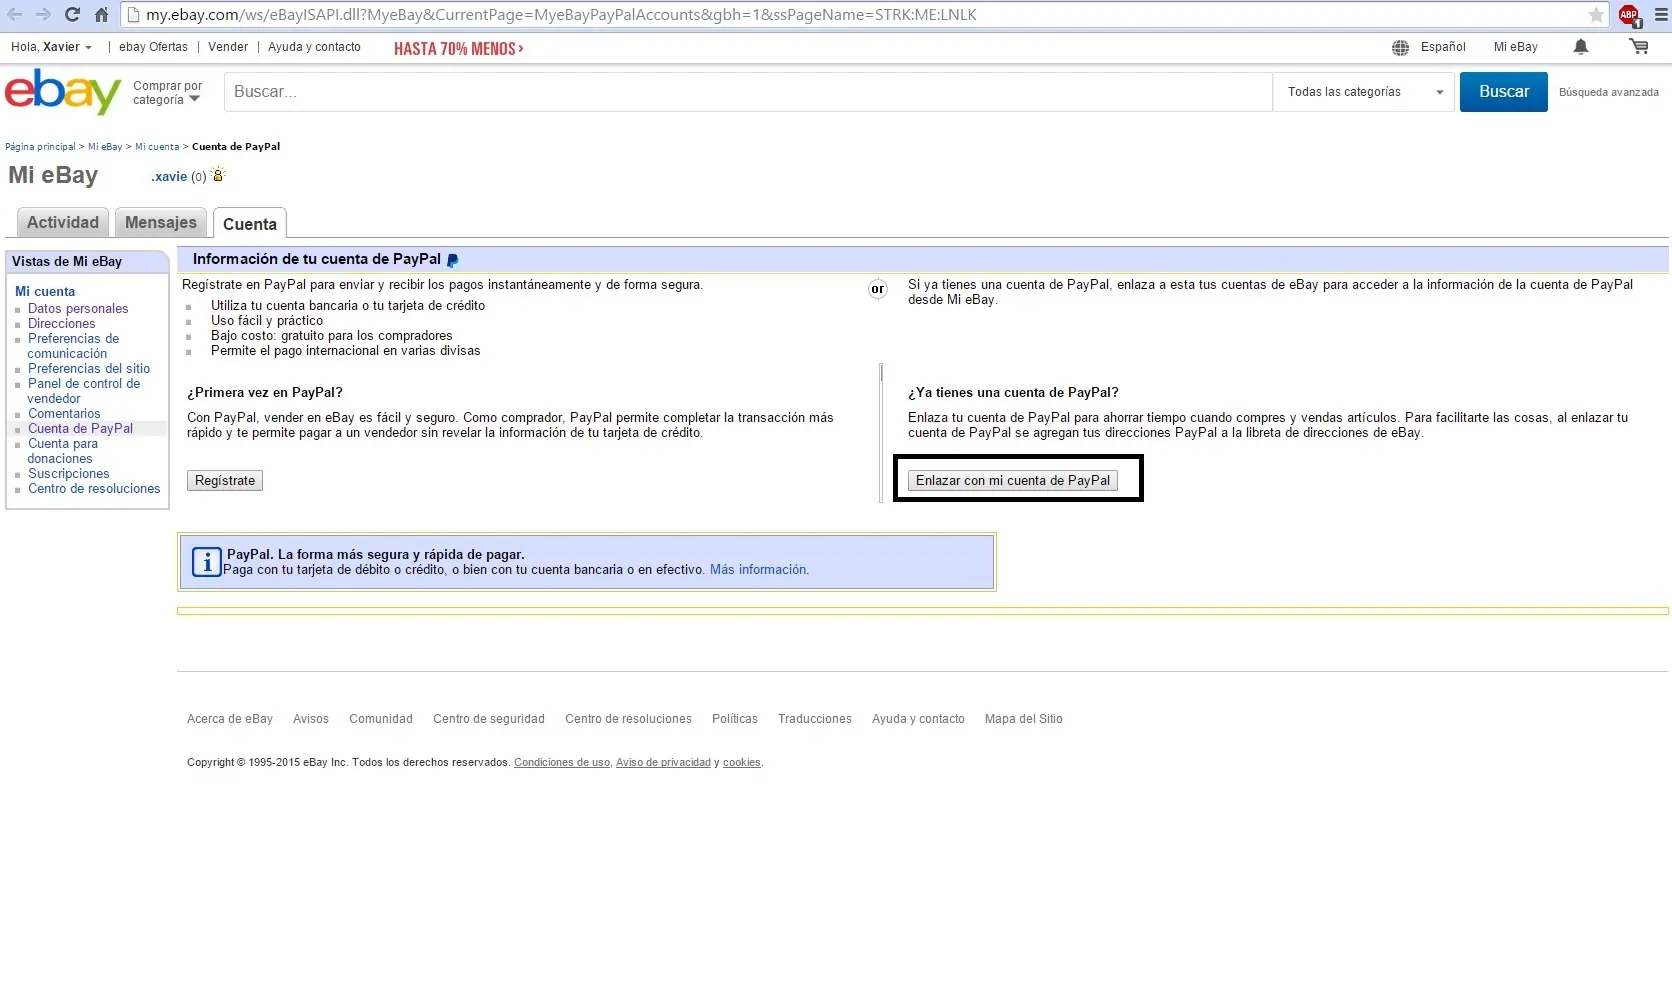Viewport: 1672px width, 981px height.
Task: Open Centro de resoluciones in sidebar
Action: (94, 489)
